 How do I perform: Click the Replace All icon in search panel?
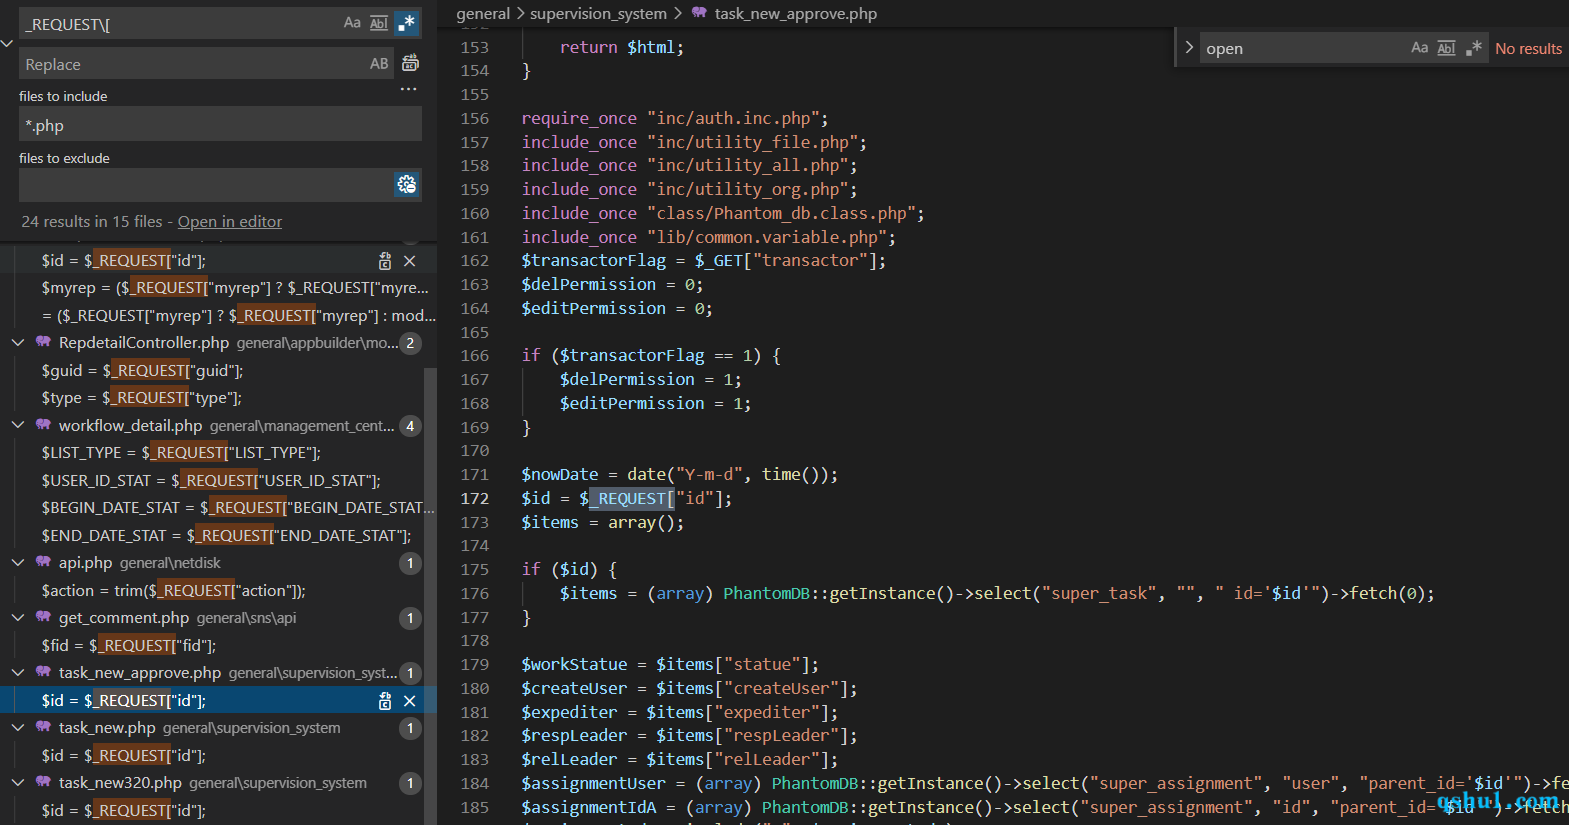(410, 63)
